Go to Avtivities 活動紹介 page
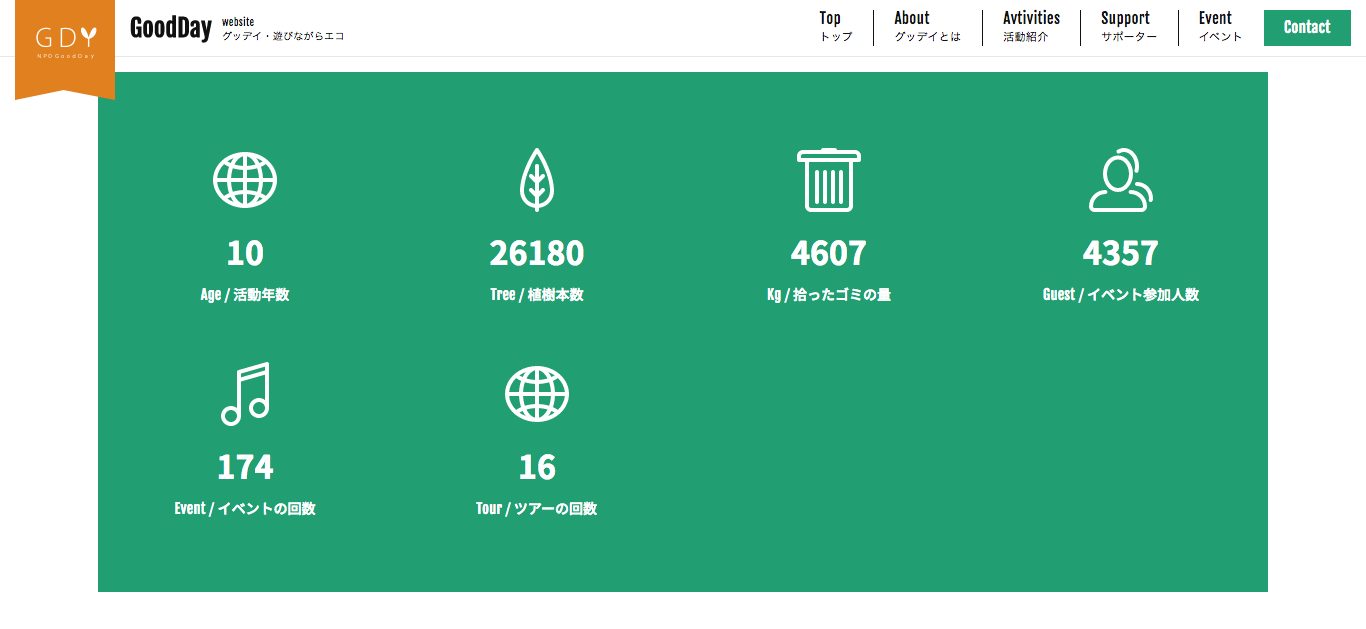Screen dimensions: 1366x629 pos(1031,27)
